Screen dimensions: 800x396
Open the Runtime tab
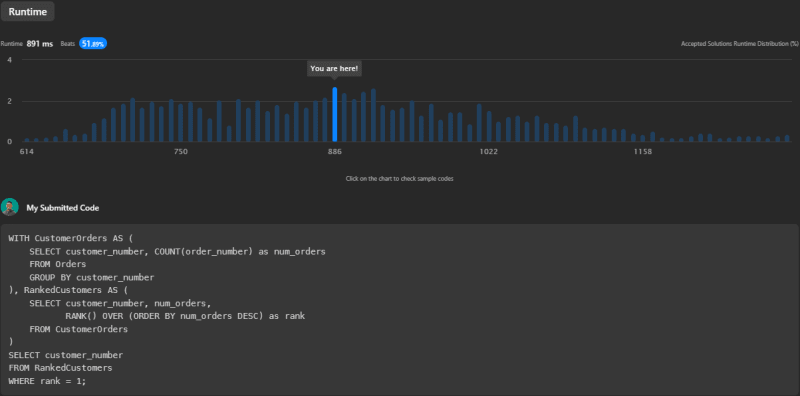[x=28, y=12]
